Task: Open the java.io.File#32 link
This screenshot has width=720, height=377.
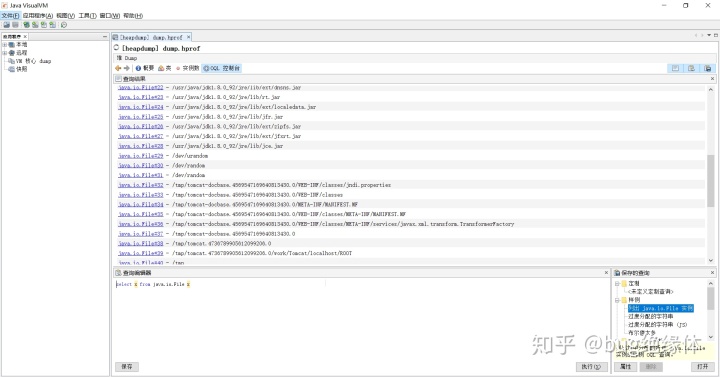Action: (141, 185)
